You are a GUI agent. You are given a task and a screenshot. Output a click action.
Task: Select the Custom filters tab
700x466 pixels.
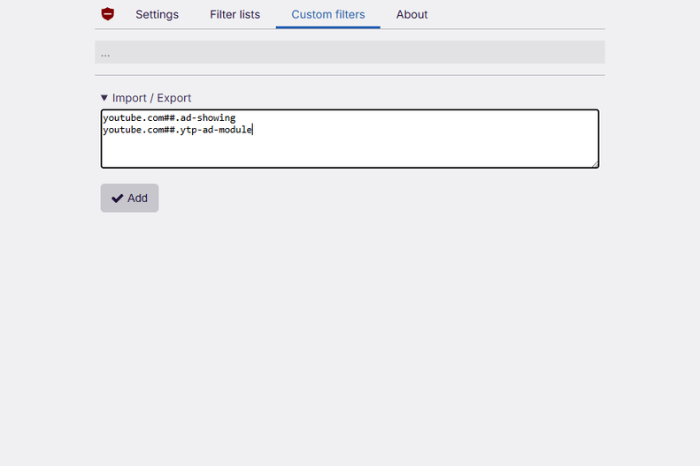328,14
